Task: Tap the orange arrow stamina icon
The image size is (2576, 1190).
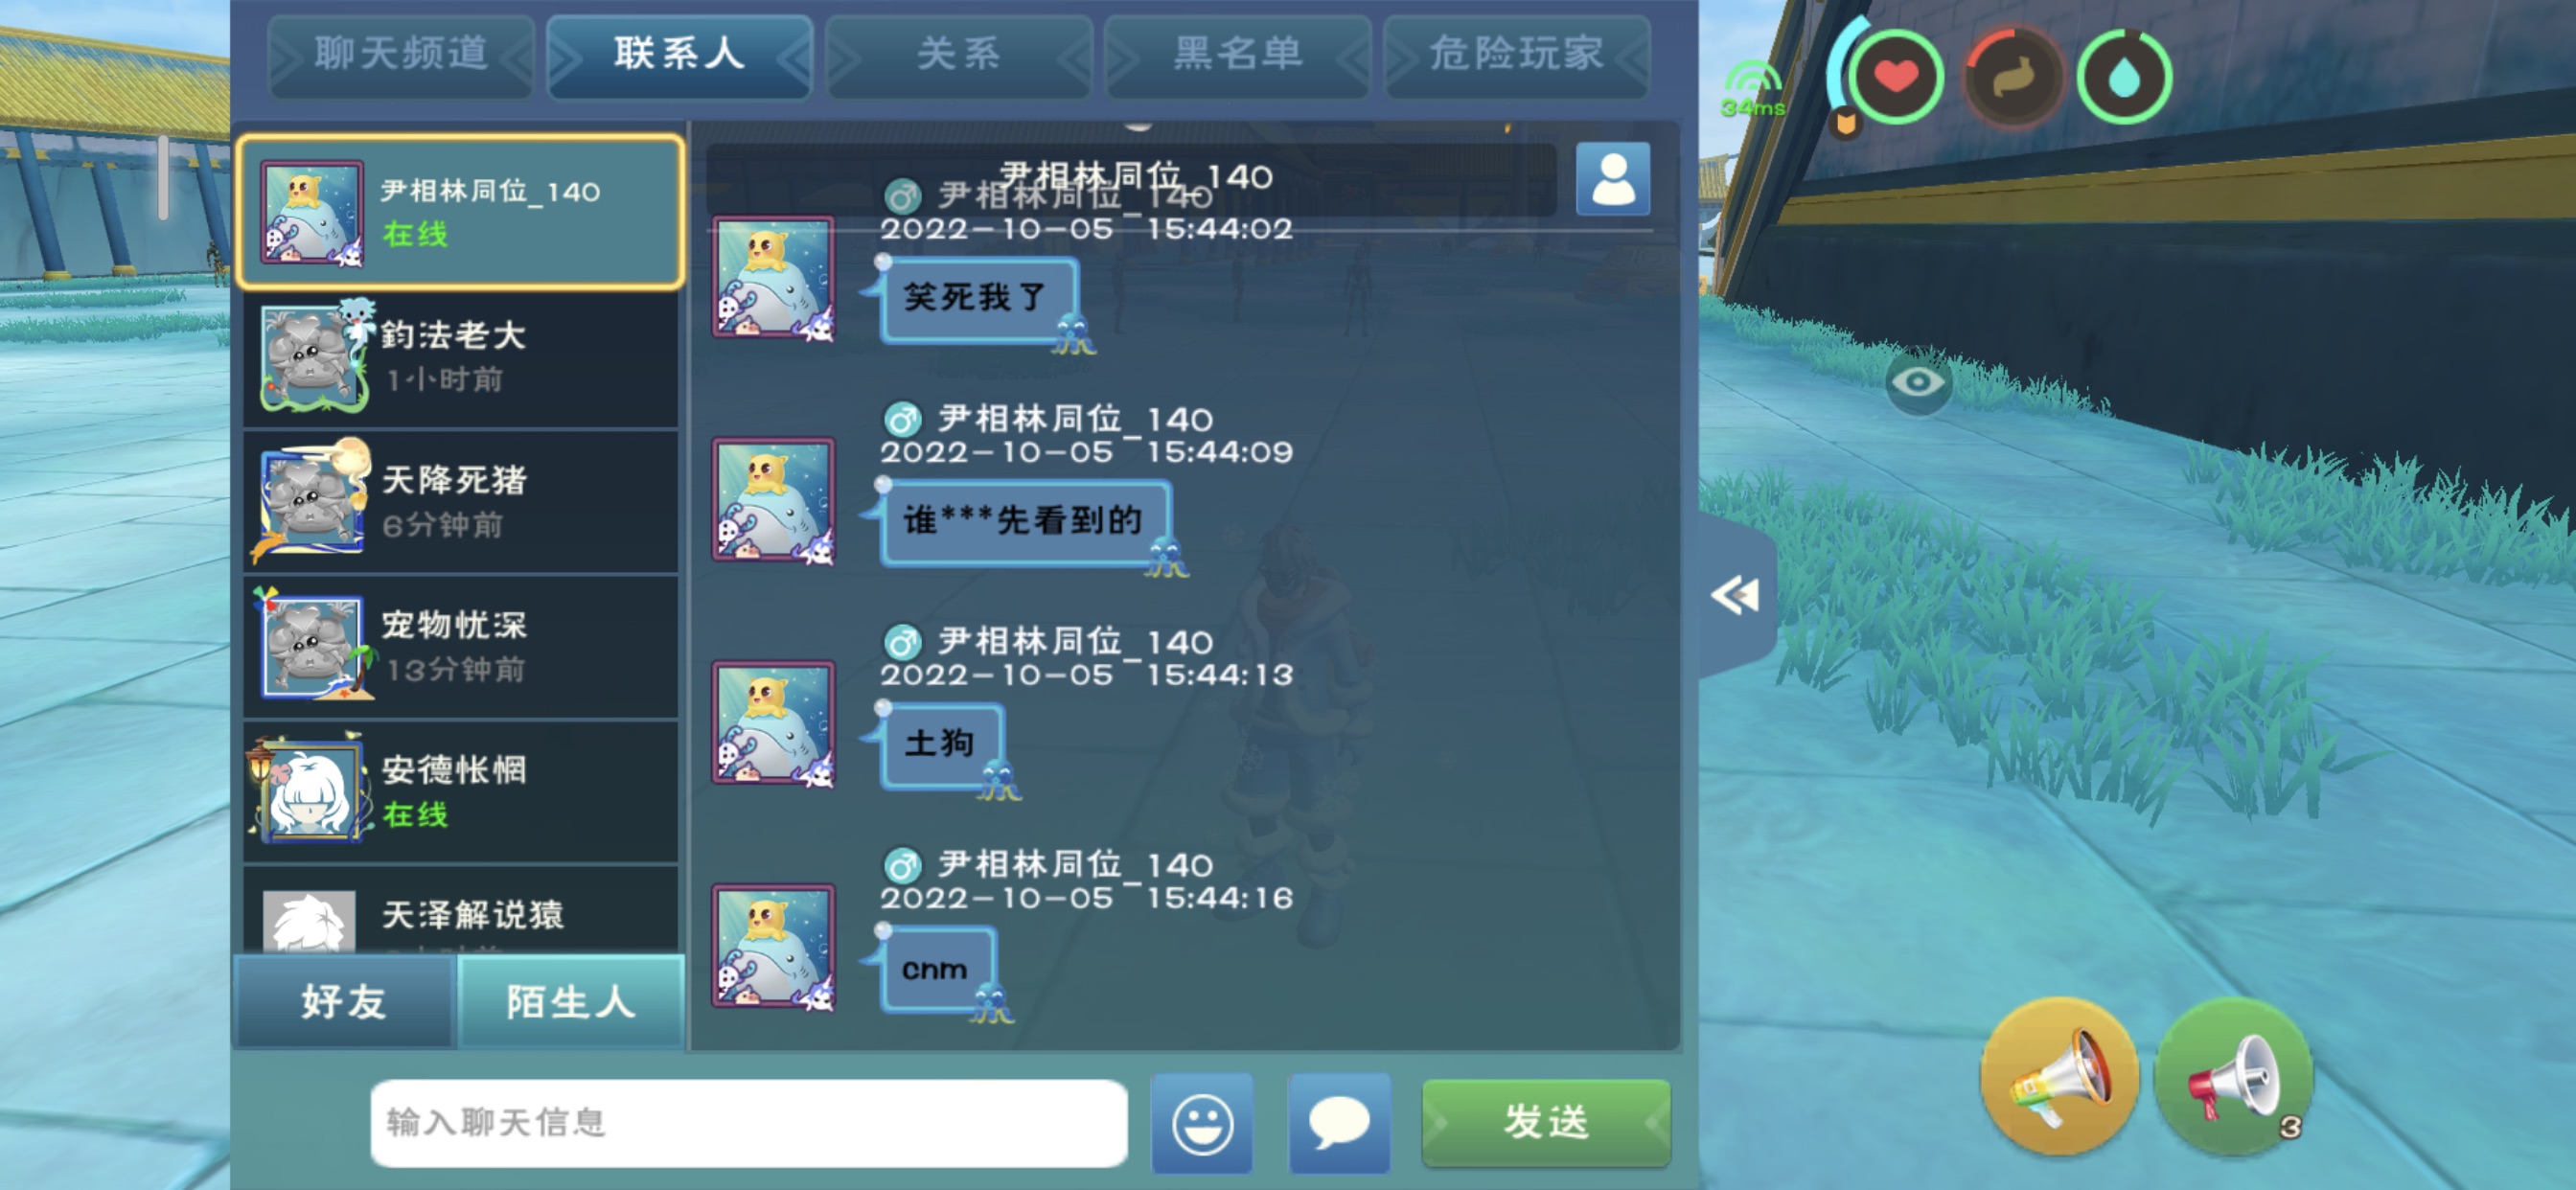Action: pyautogui.click(x=2012, y=77)
